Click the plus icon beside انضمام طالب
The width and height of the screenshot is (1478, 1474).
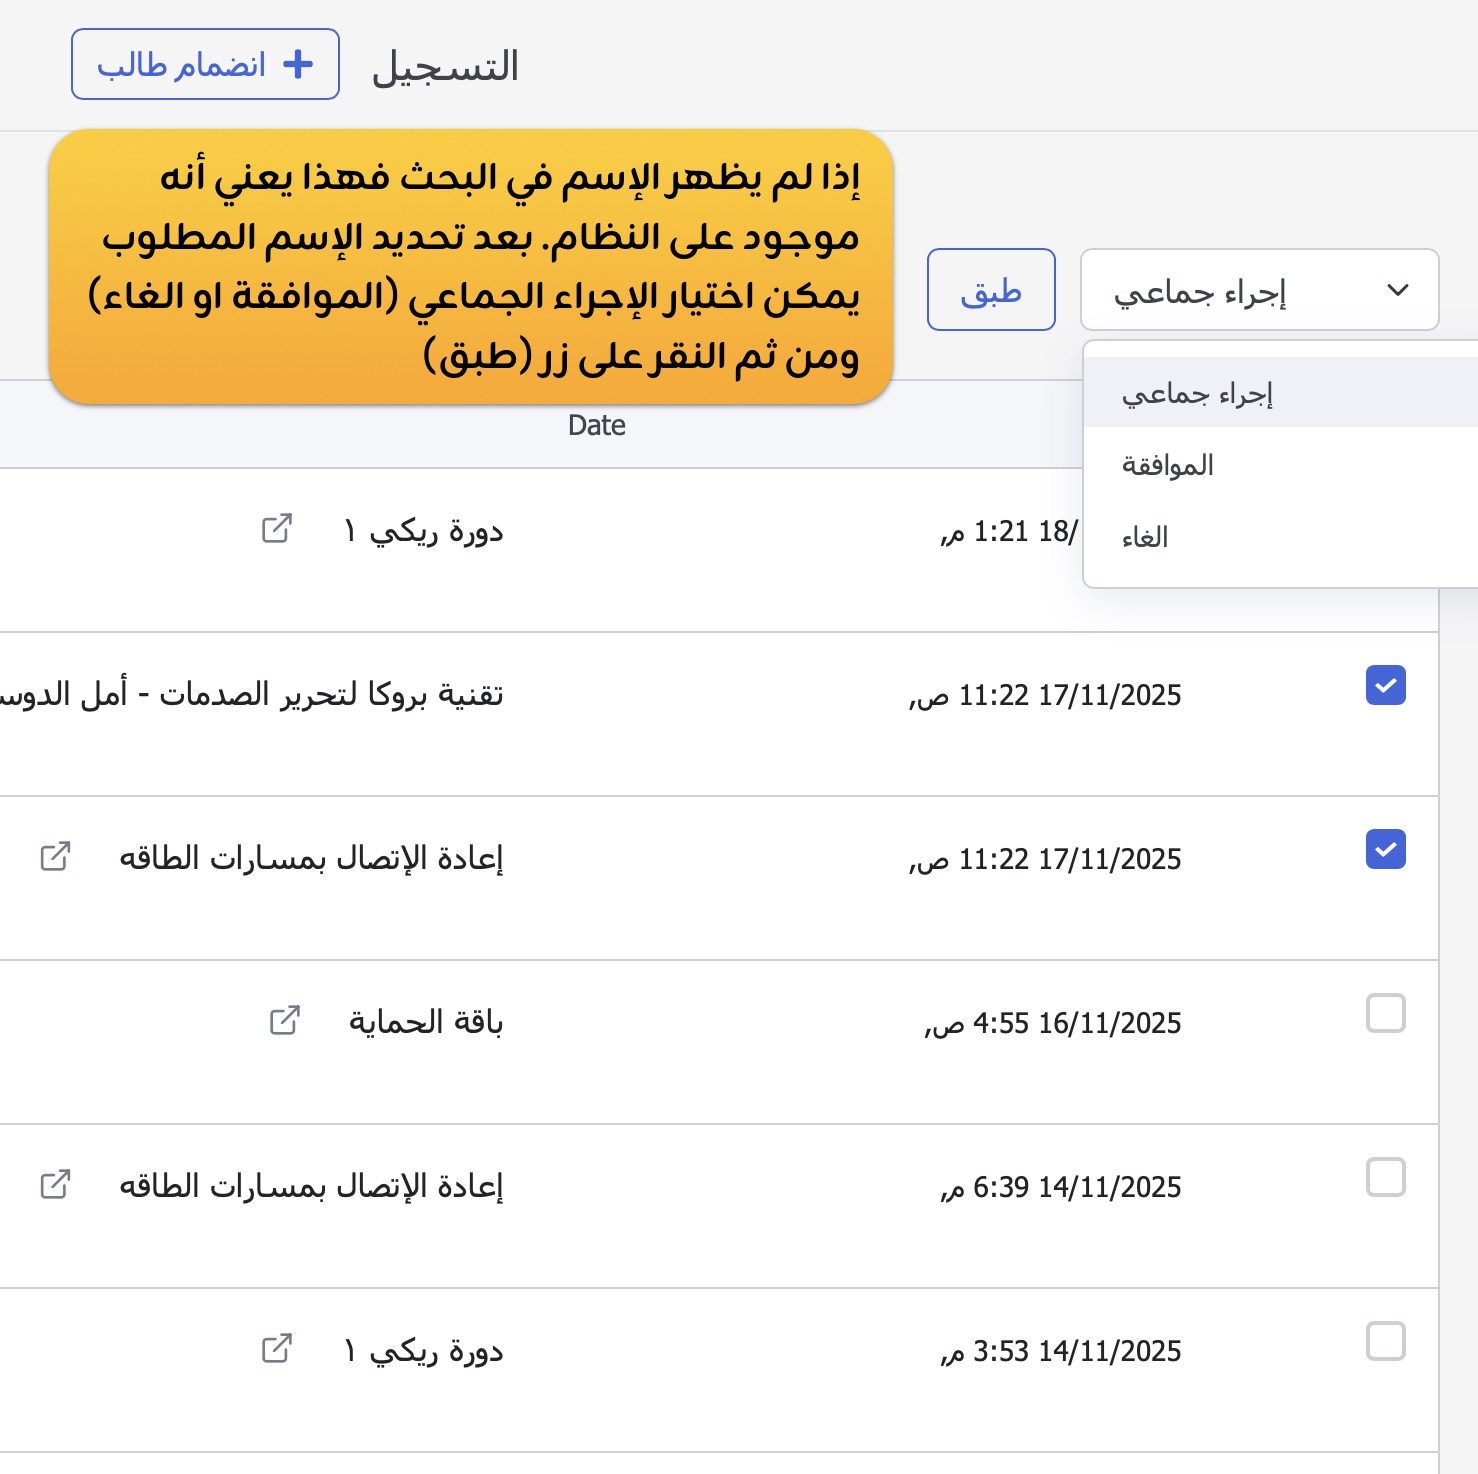tap(298, 65)
